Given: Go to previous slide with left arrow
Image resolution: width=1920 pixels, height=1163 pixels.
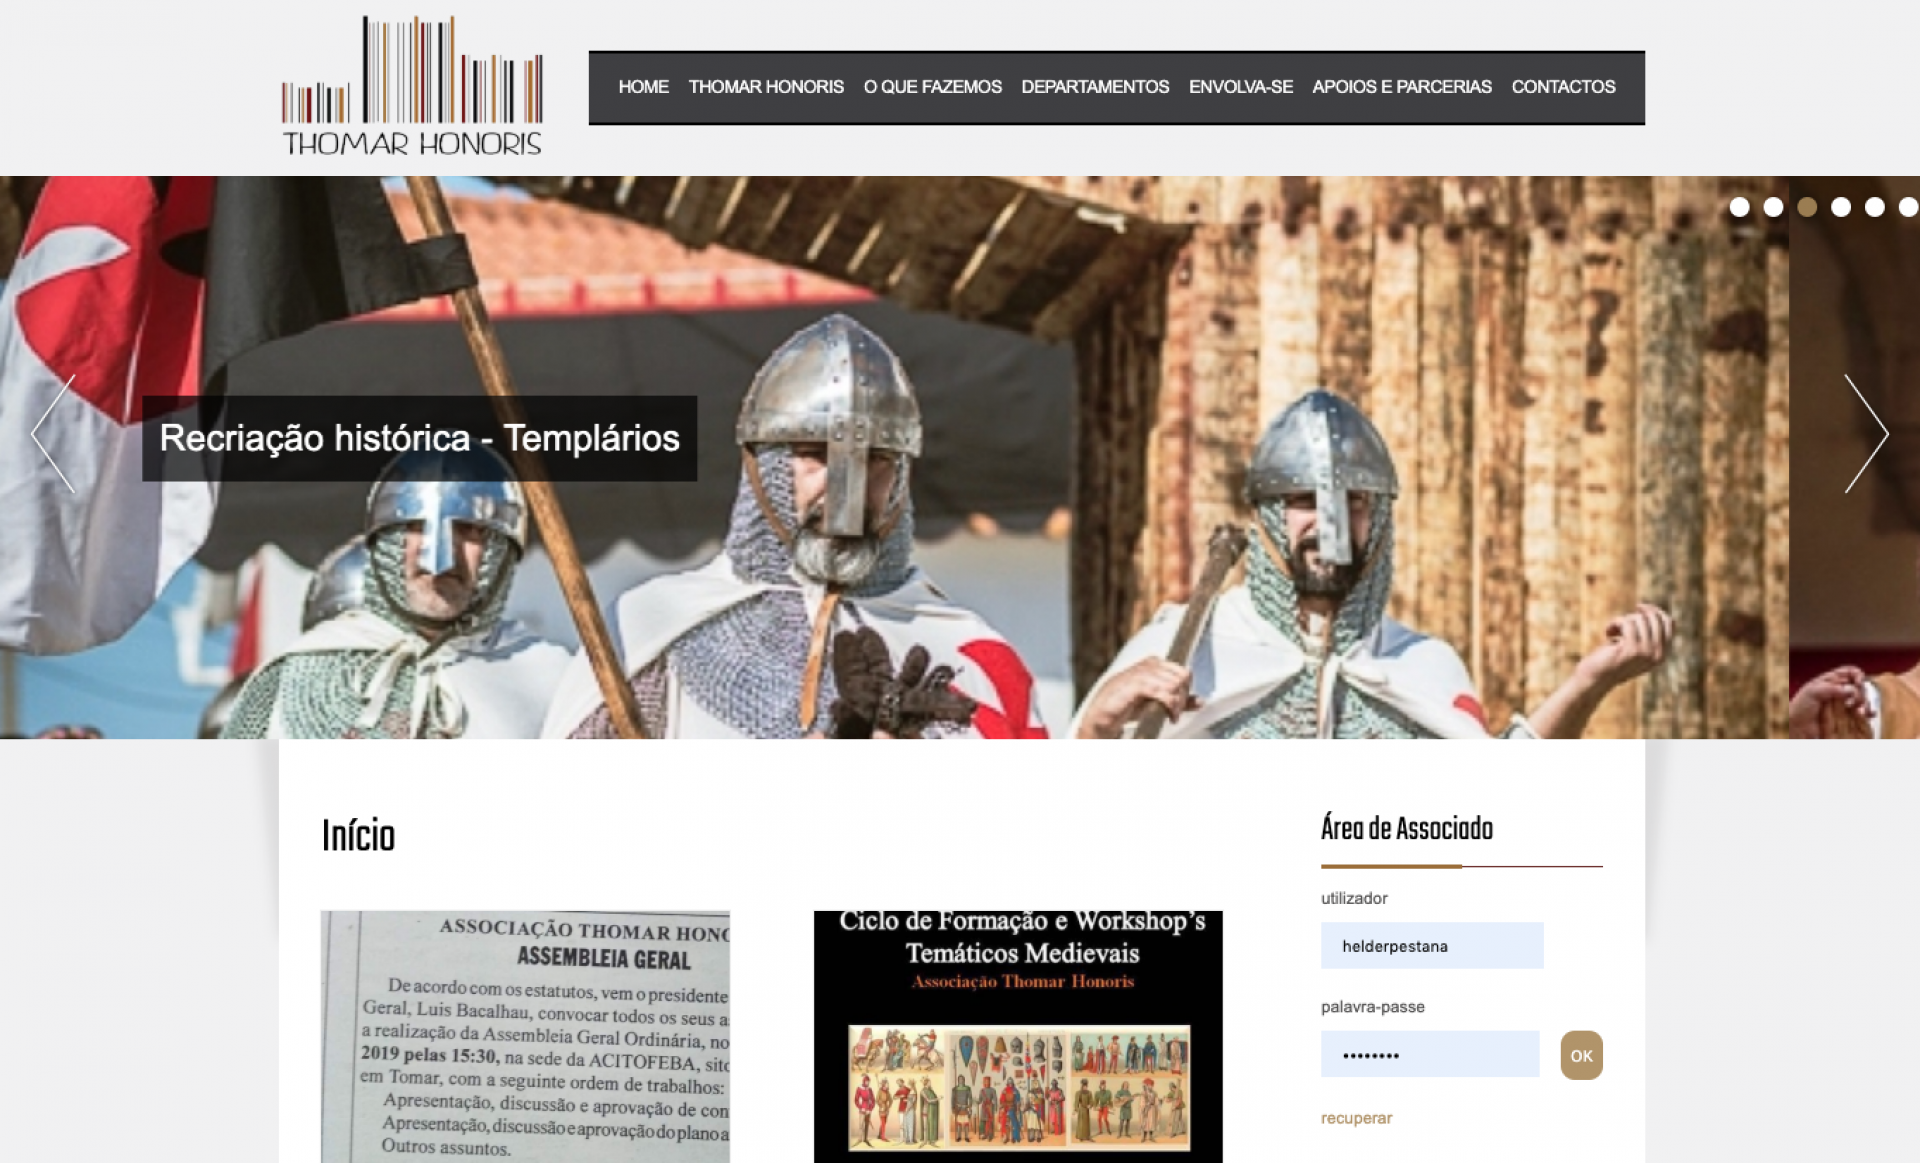Looking at the screenshot, I should coord(53,434).
